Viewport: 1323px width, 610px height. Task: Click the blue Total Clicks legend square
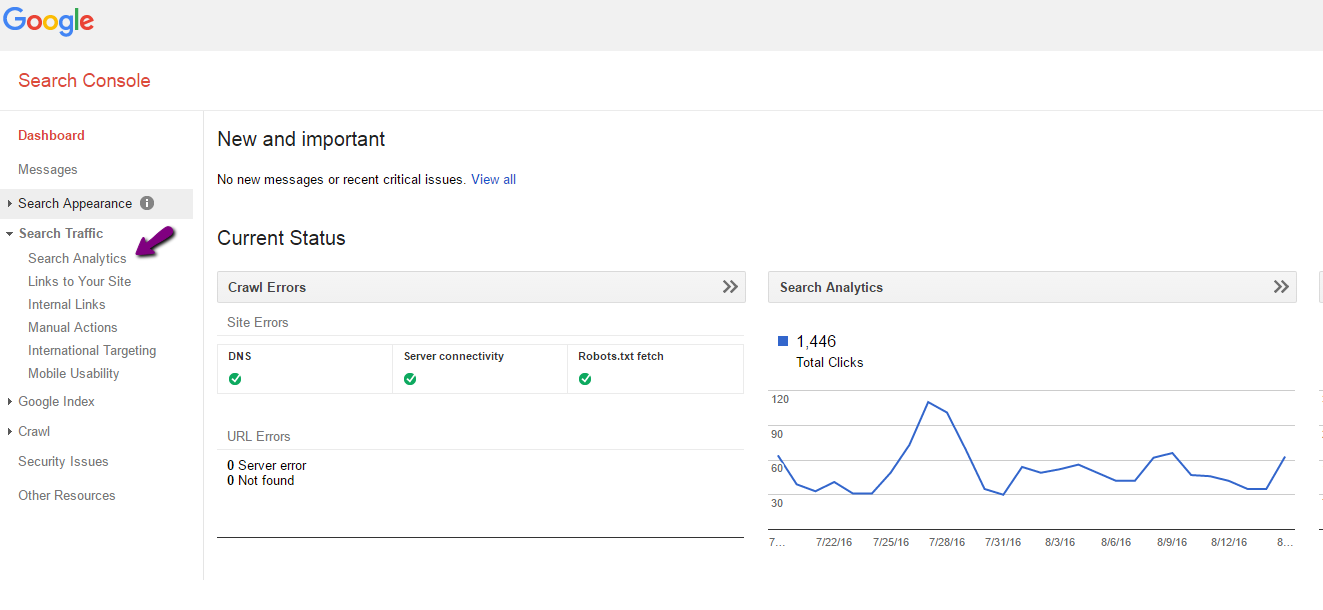[783, 341]
